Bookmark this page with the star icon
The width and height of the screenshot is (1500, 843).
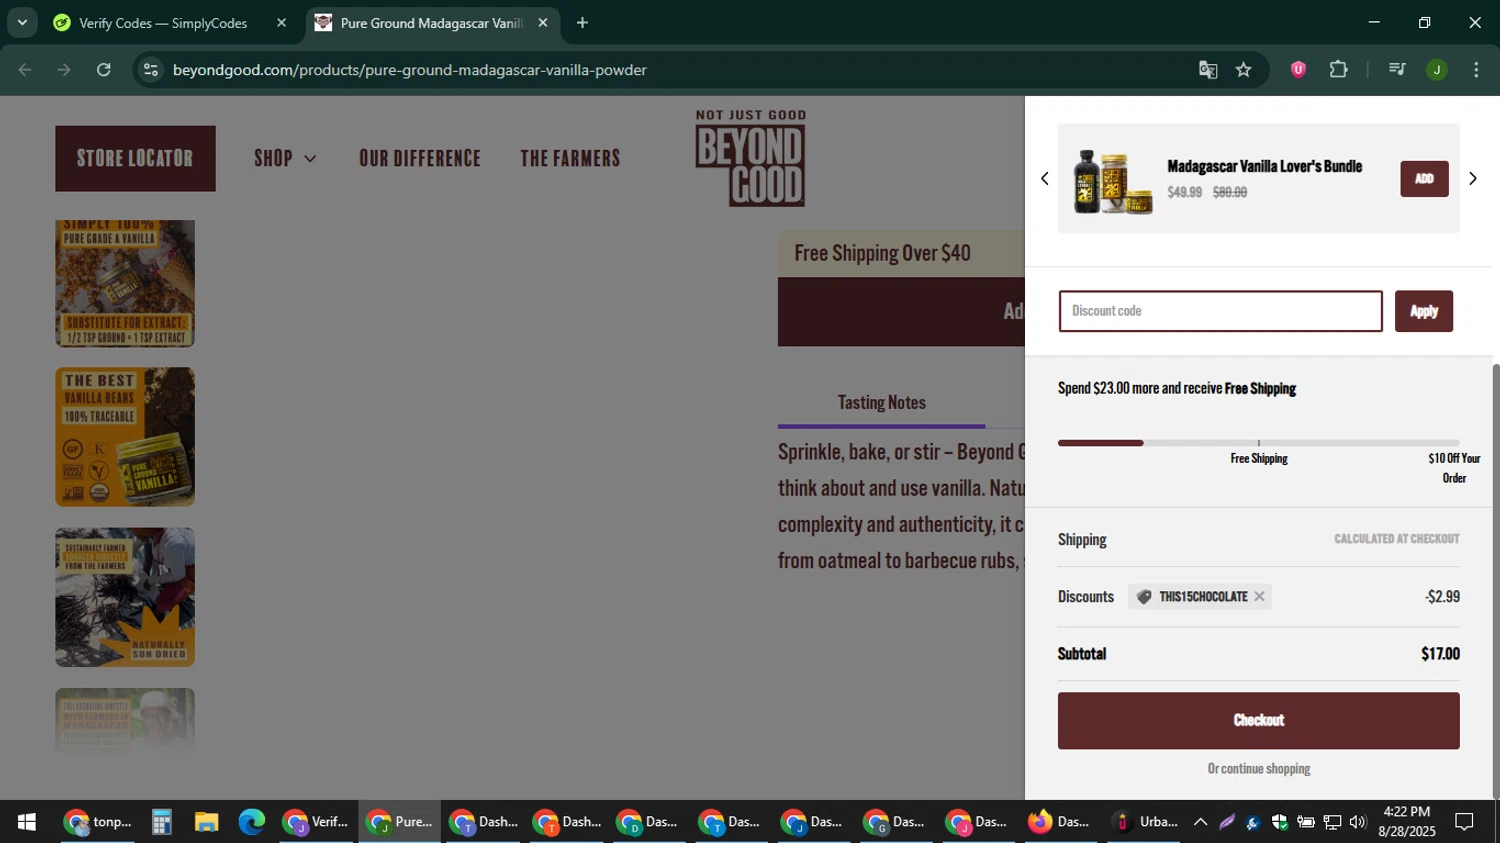pyautogui.click(x=1243, y=70)
